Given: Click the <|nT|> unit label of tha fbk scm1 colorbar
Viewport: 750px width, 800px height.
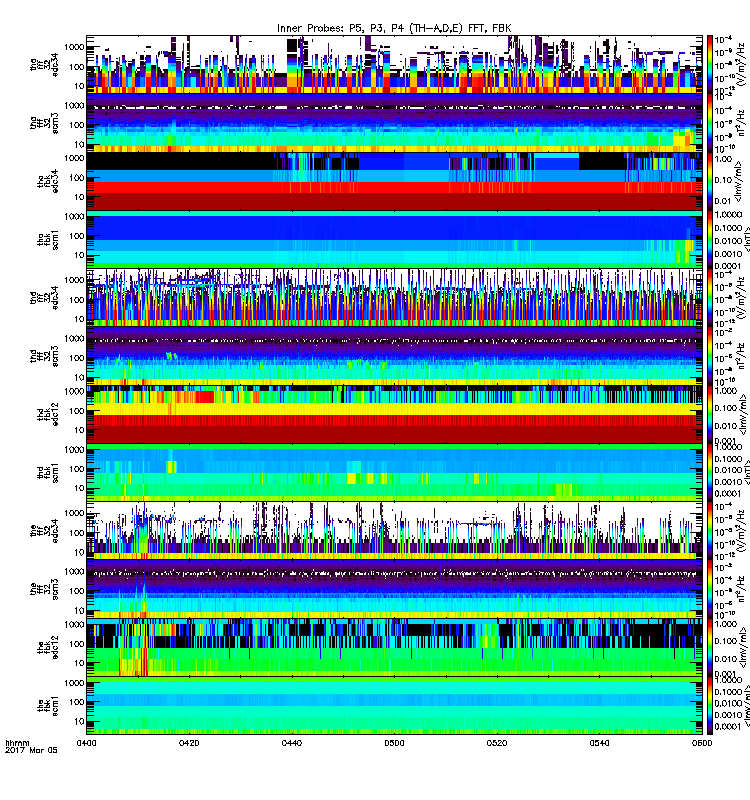Looking at the screenshot, I should pos(745,240).
